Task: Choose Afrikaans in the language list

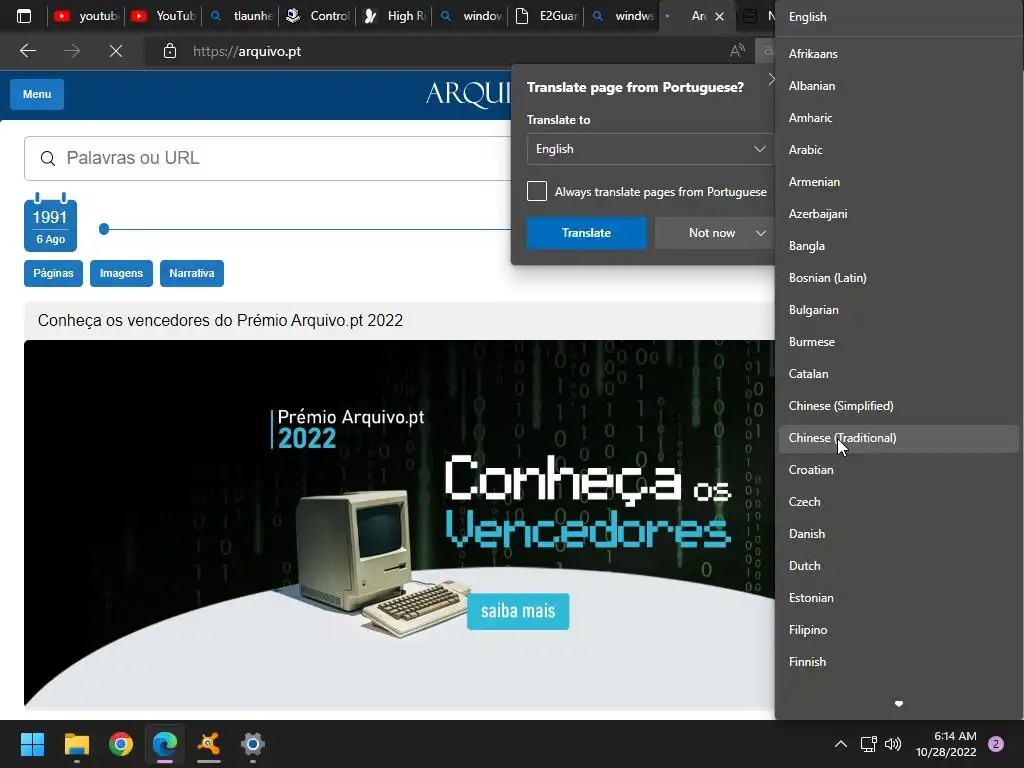Action: (899, 54)
